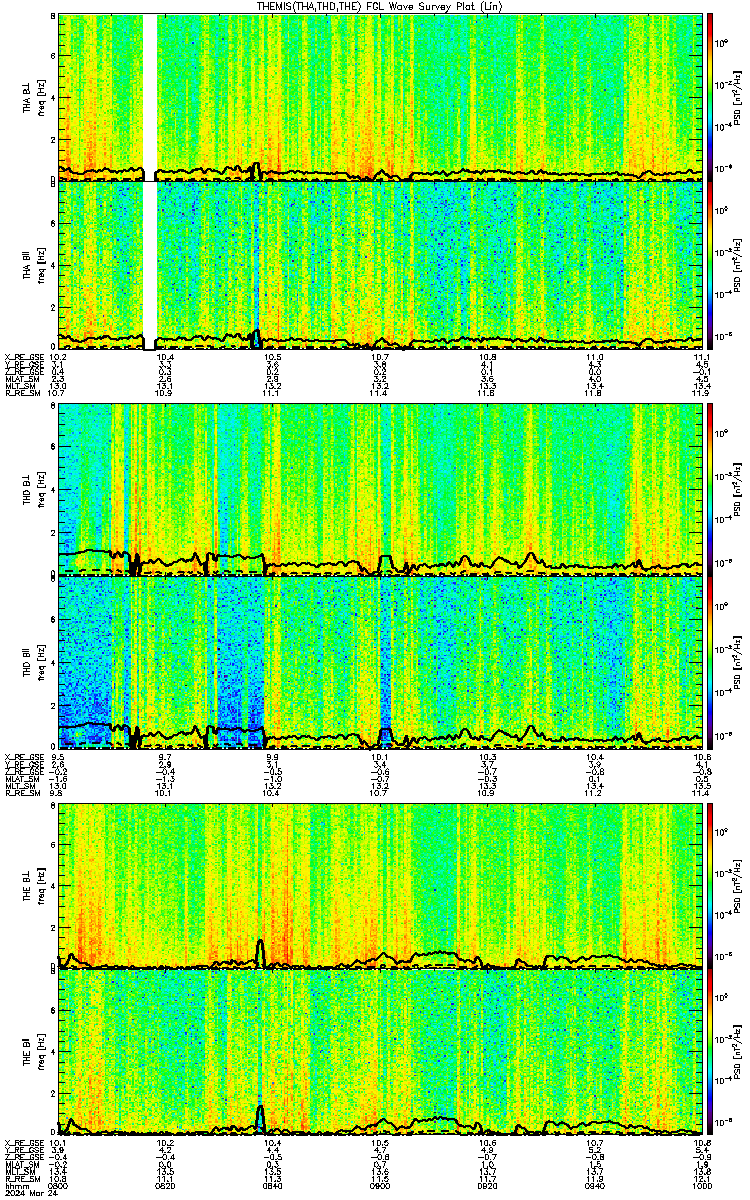Click the PSD color bar beside THE B-parallel panel
The image size is (750, 1200).
pos(710,1054)
